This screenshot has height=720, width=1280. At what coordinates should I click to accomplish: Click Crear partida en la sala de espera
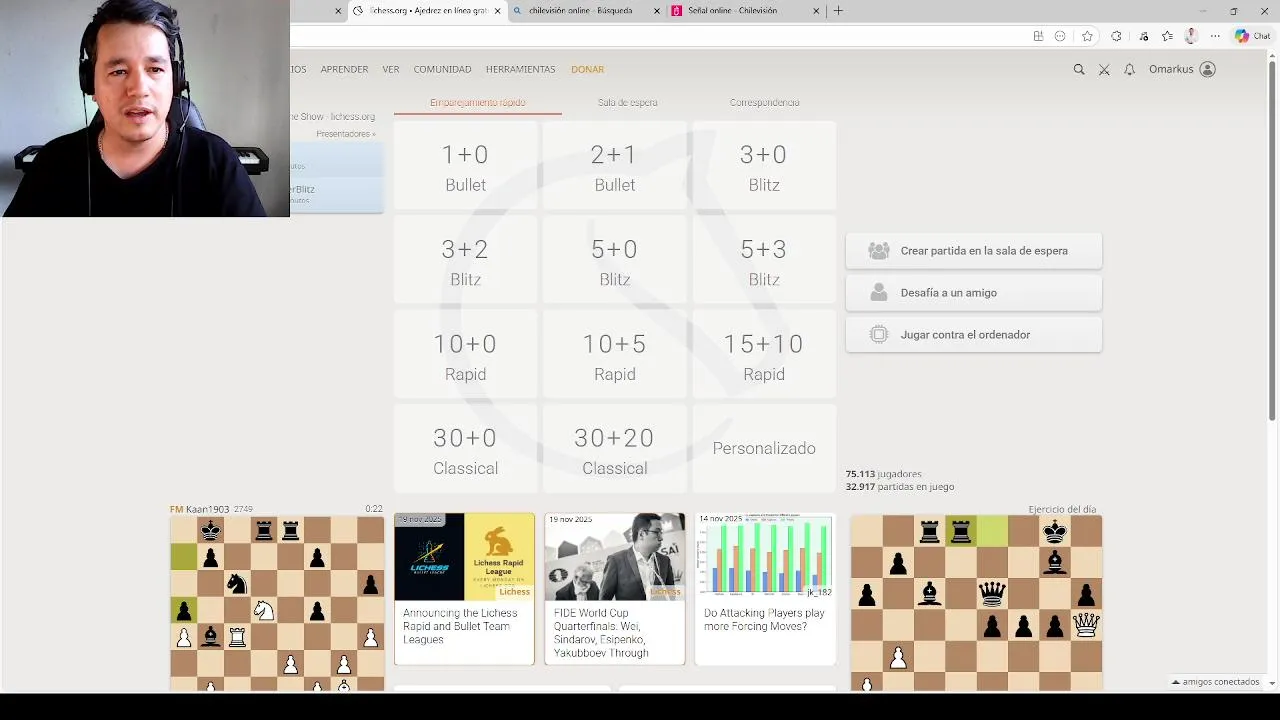(974, 251)
